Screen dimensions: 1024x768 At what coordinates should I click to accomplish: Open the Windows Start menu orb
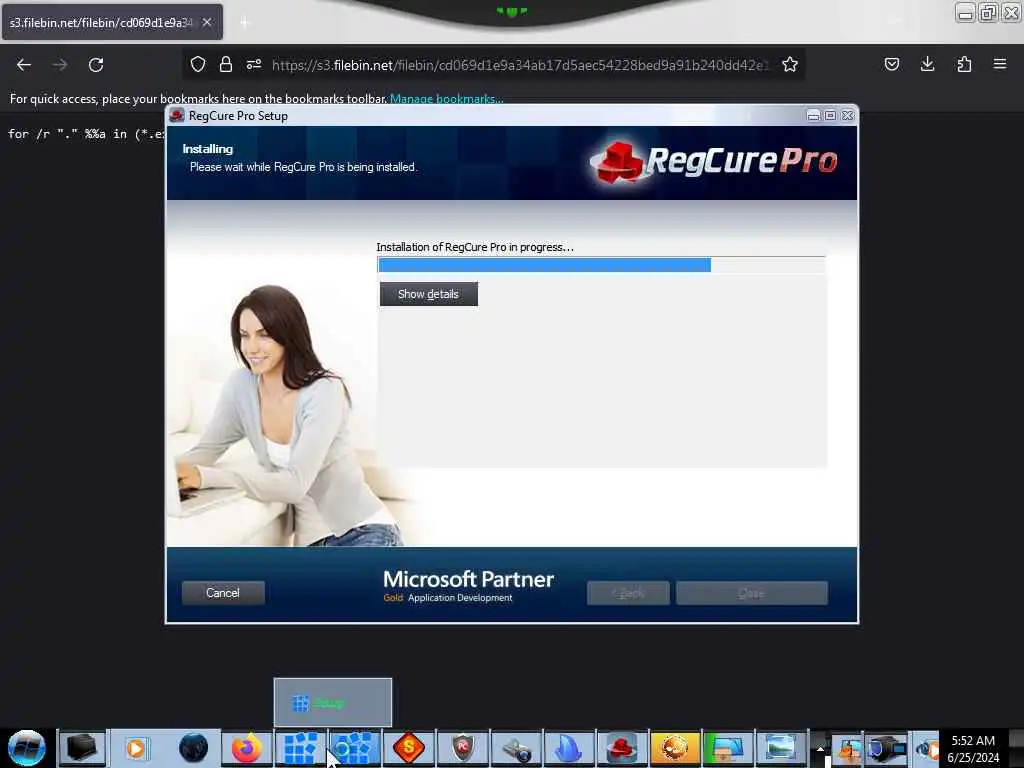click(x=27, y=748)
